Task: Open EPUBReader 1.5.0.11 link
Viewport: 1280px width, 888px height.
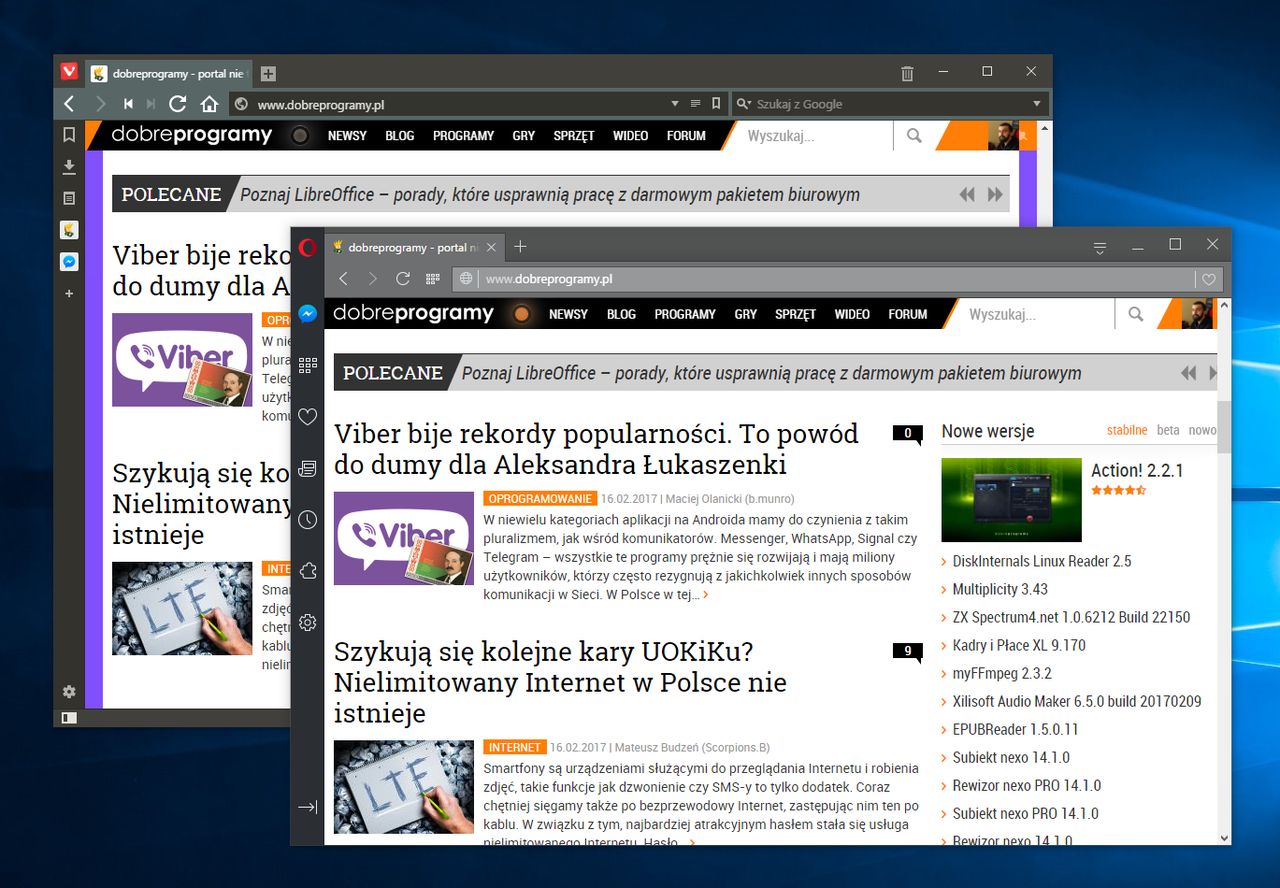Action: tap(1015, 729)
